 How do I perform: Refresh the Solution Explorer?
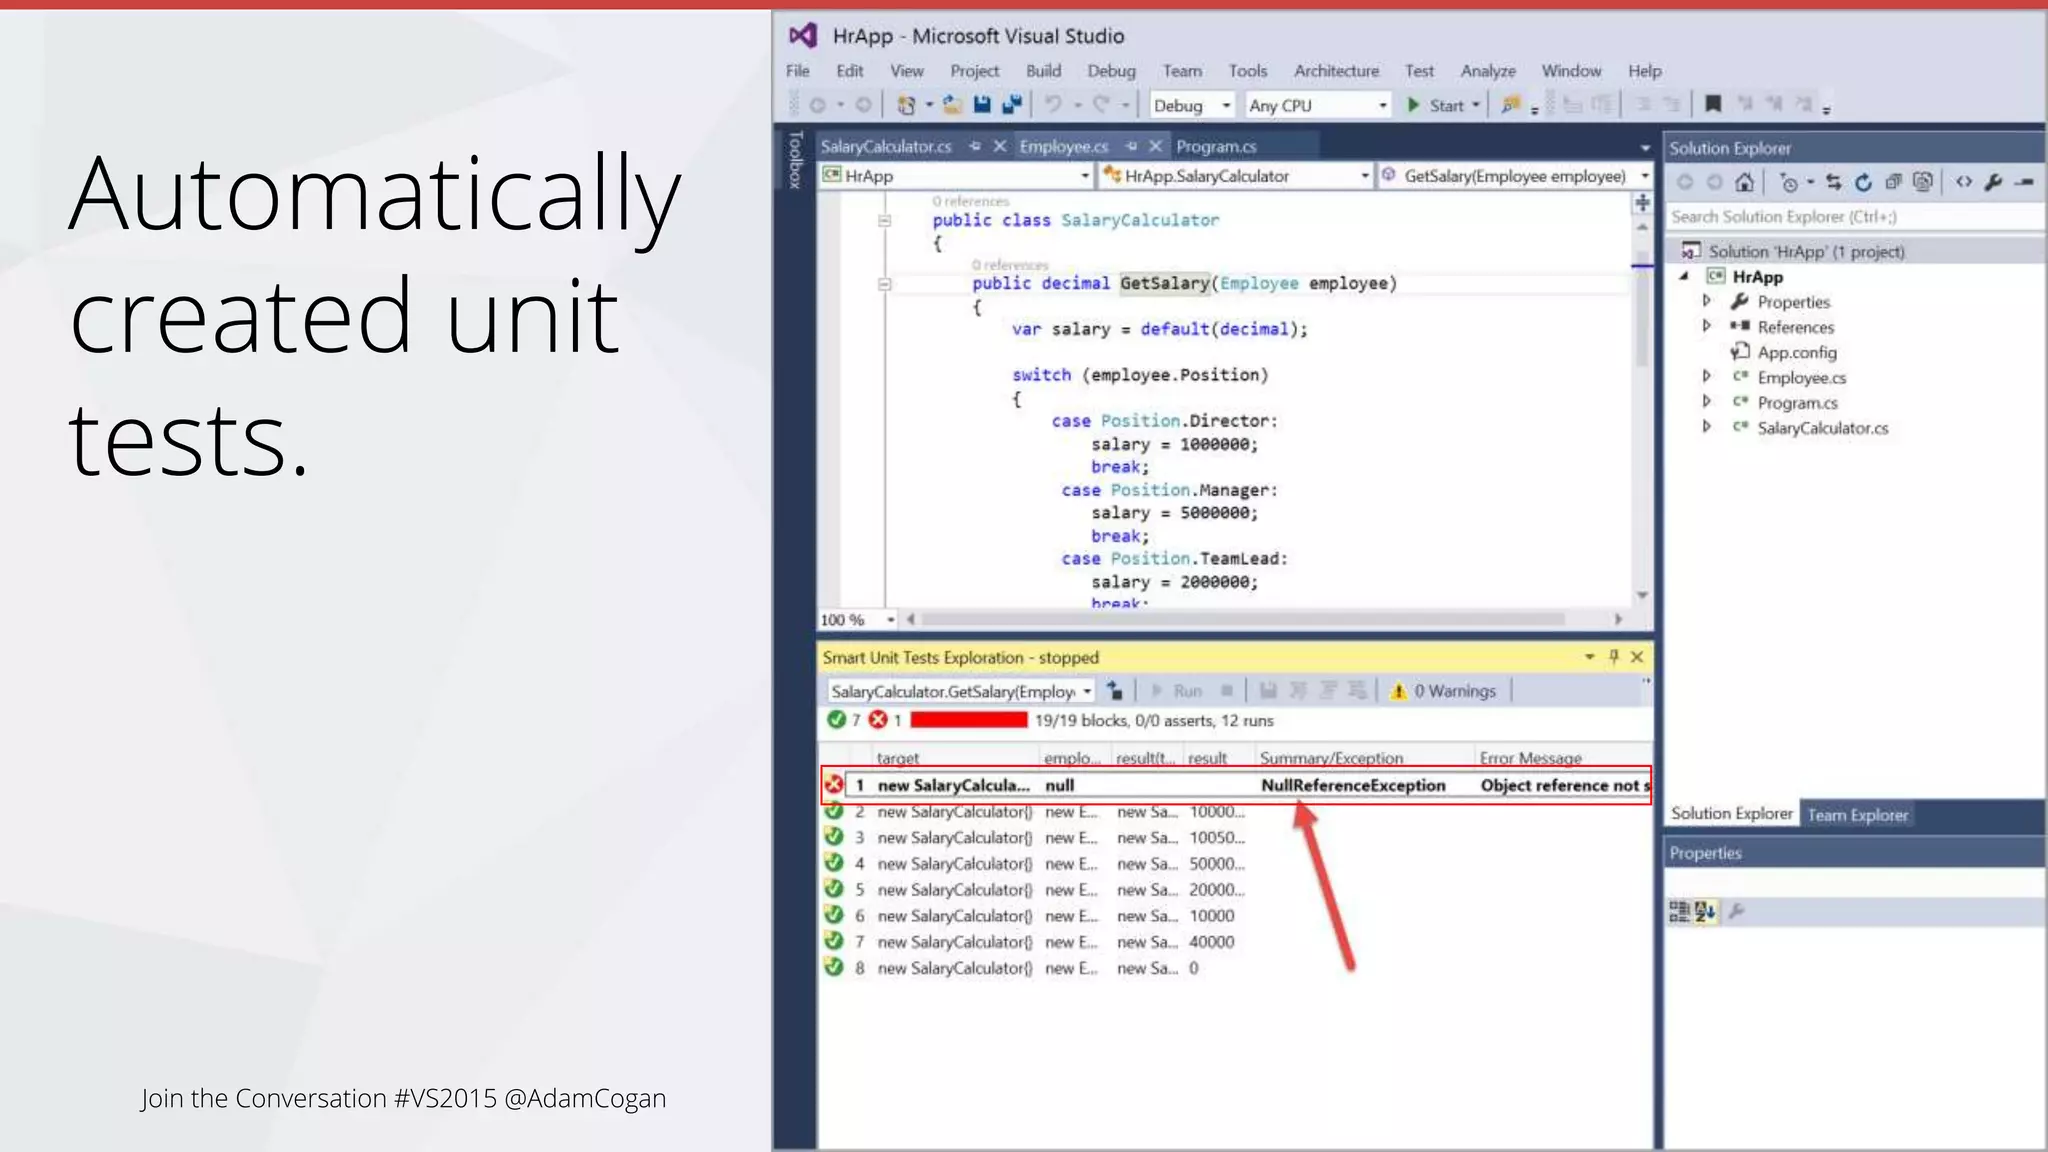point(1863,182)
